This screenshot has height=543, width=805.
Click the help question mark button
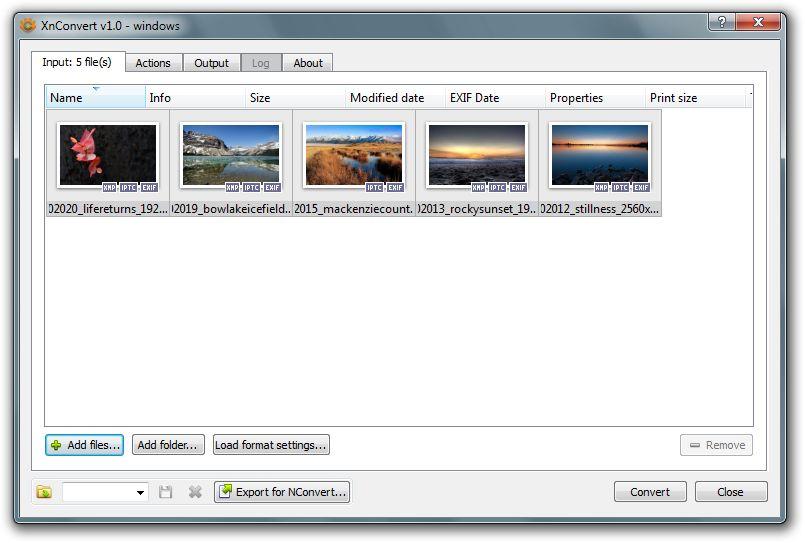[x=722, y=22]
